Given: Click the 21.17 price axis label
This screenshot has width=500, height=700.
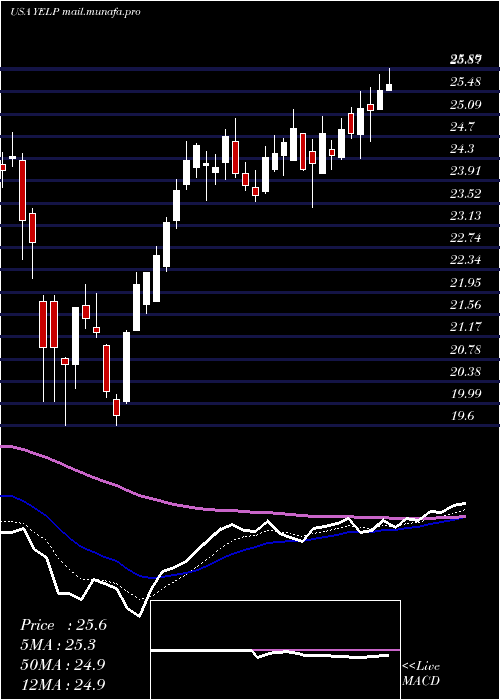Looking at the screenshot, I should tap(466, 327).
